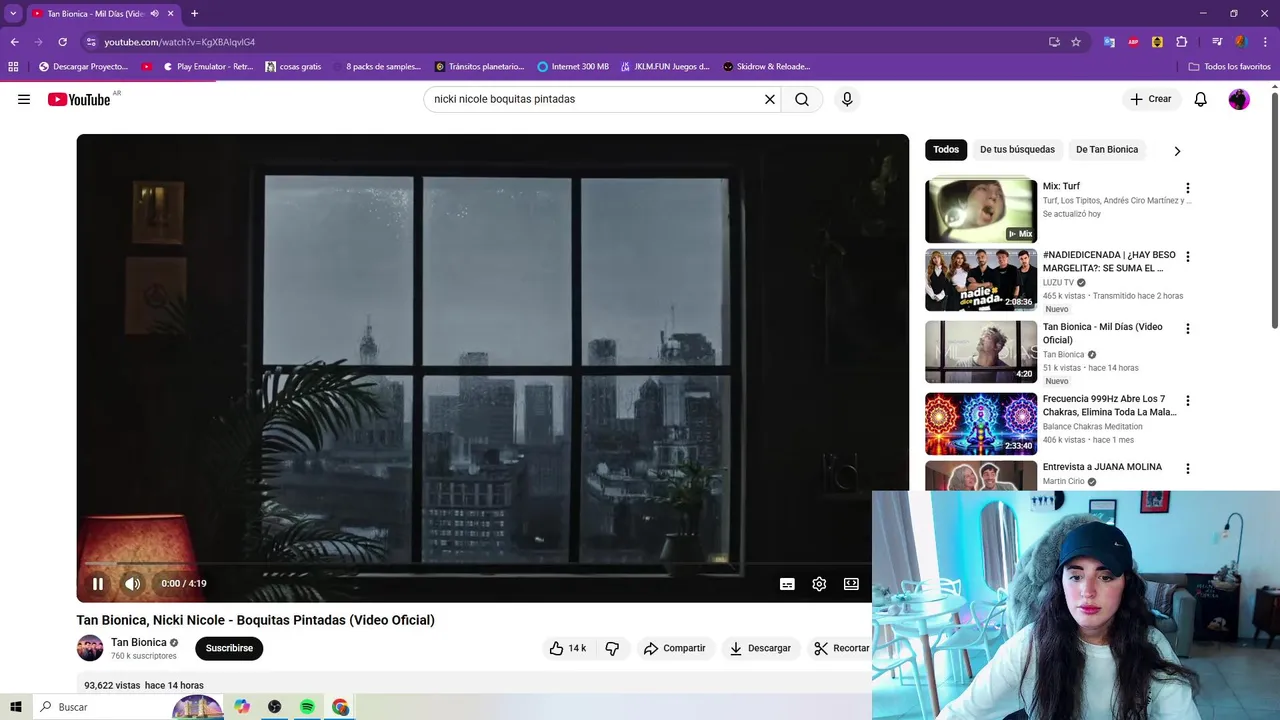The width and height of the screenshot is (1280, 720).
Task: Pause the video
Action: click(x=98, y=584)
